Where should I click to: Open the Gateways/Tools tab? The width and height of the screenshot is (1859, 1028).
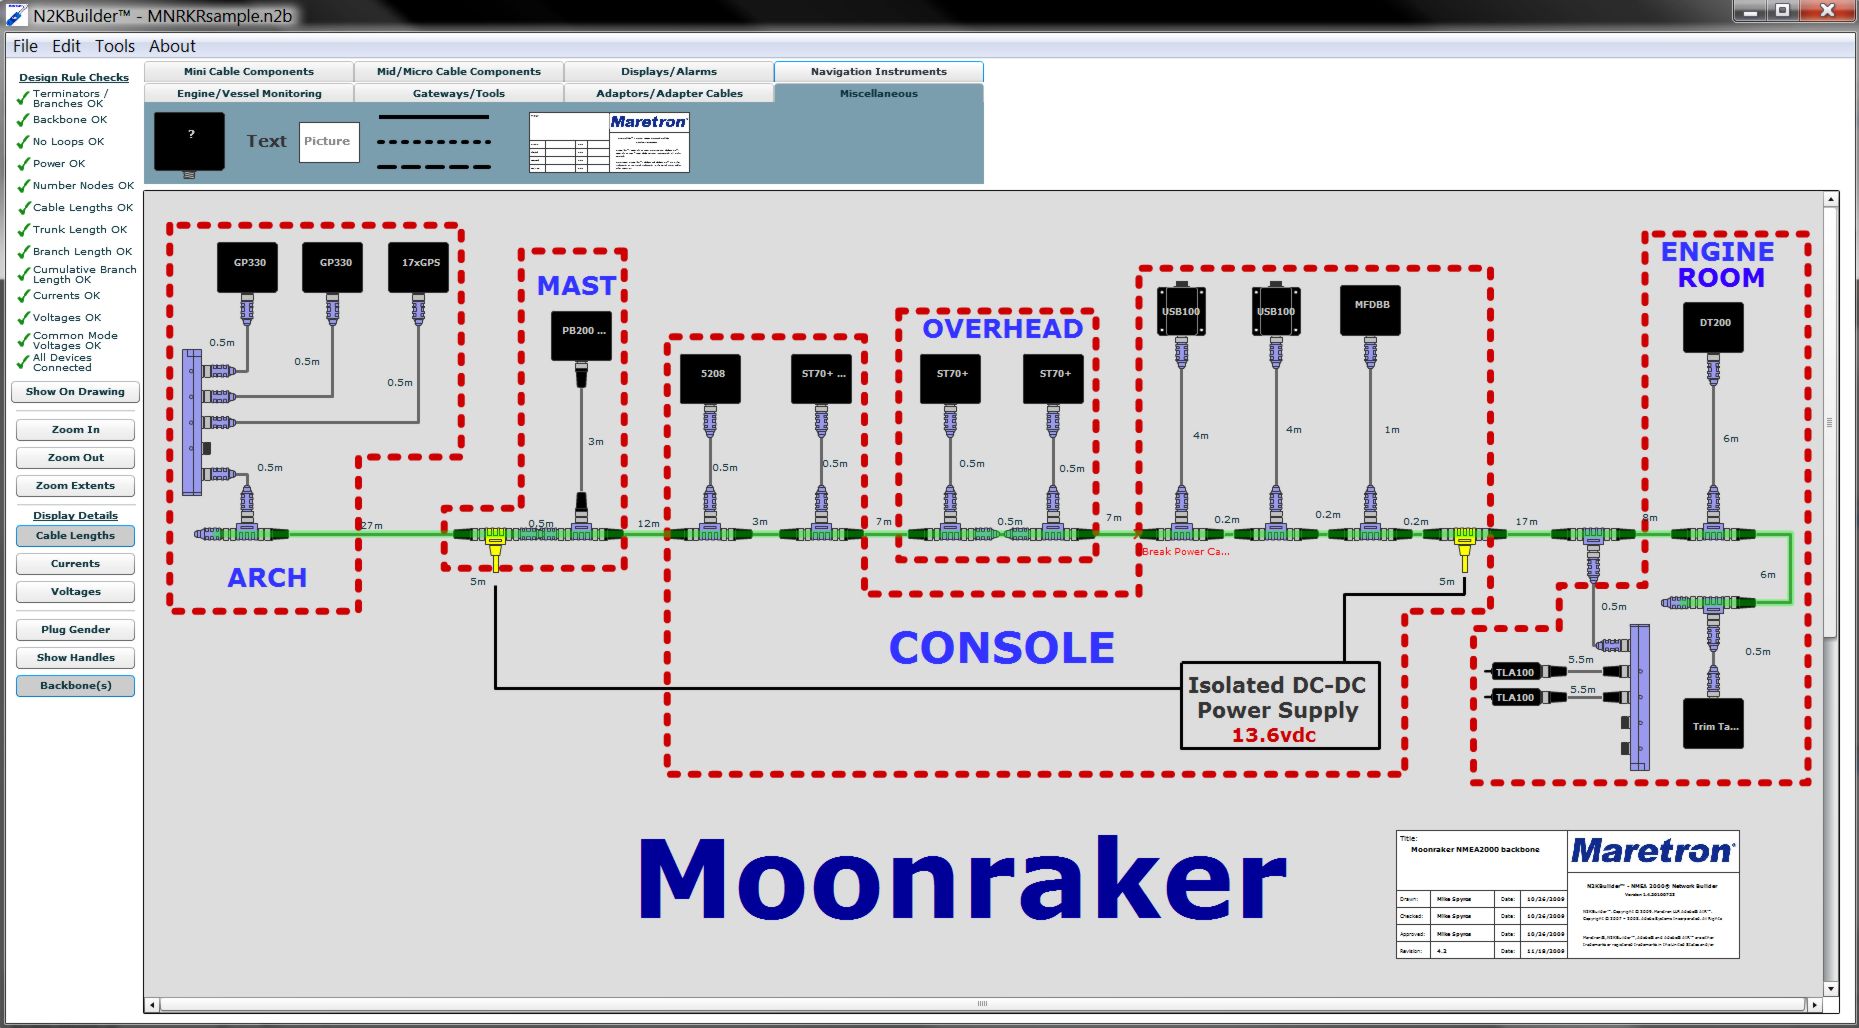coord(459,94)
